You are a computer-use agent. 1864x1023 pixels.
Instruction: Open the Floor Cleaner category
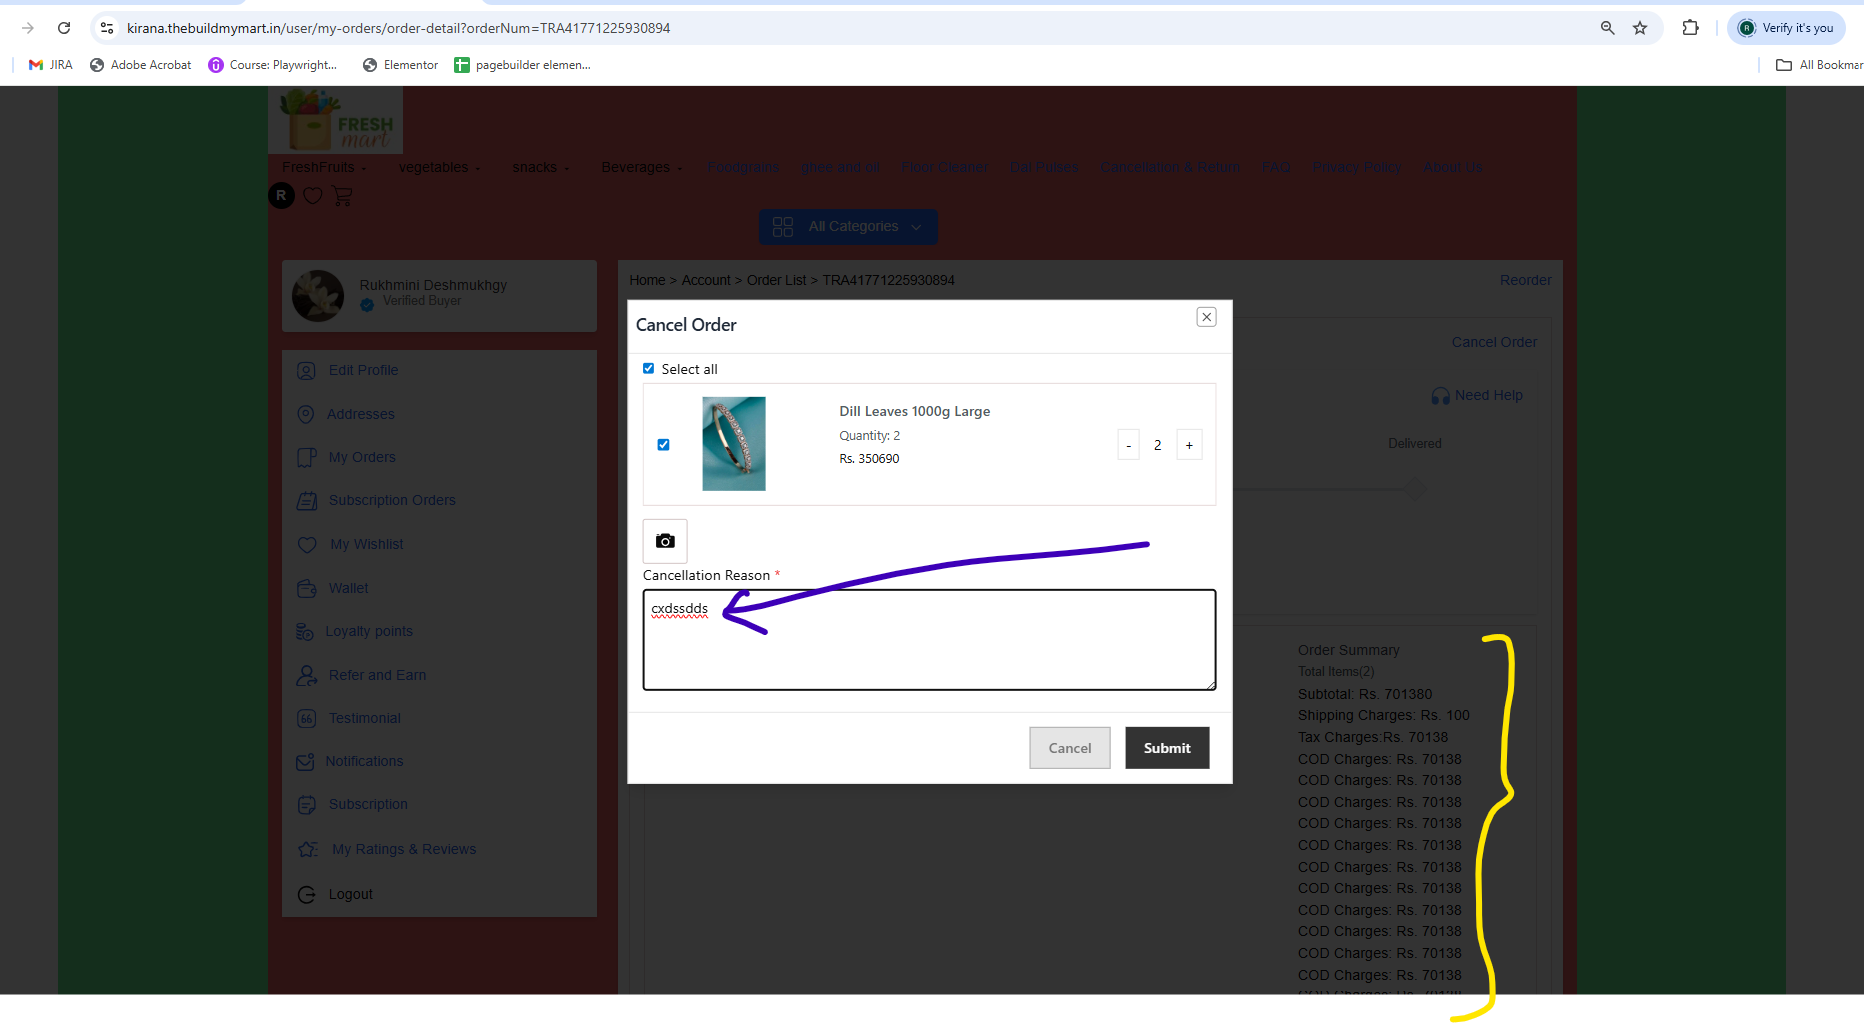click(945, 167)
